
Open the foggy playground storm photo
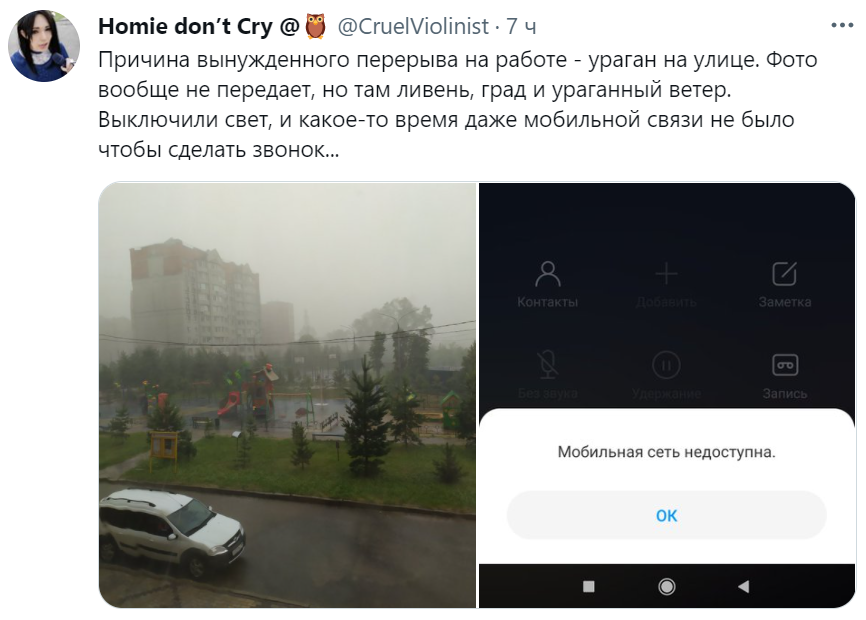[x=287, y=395]
